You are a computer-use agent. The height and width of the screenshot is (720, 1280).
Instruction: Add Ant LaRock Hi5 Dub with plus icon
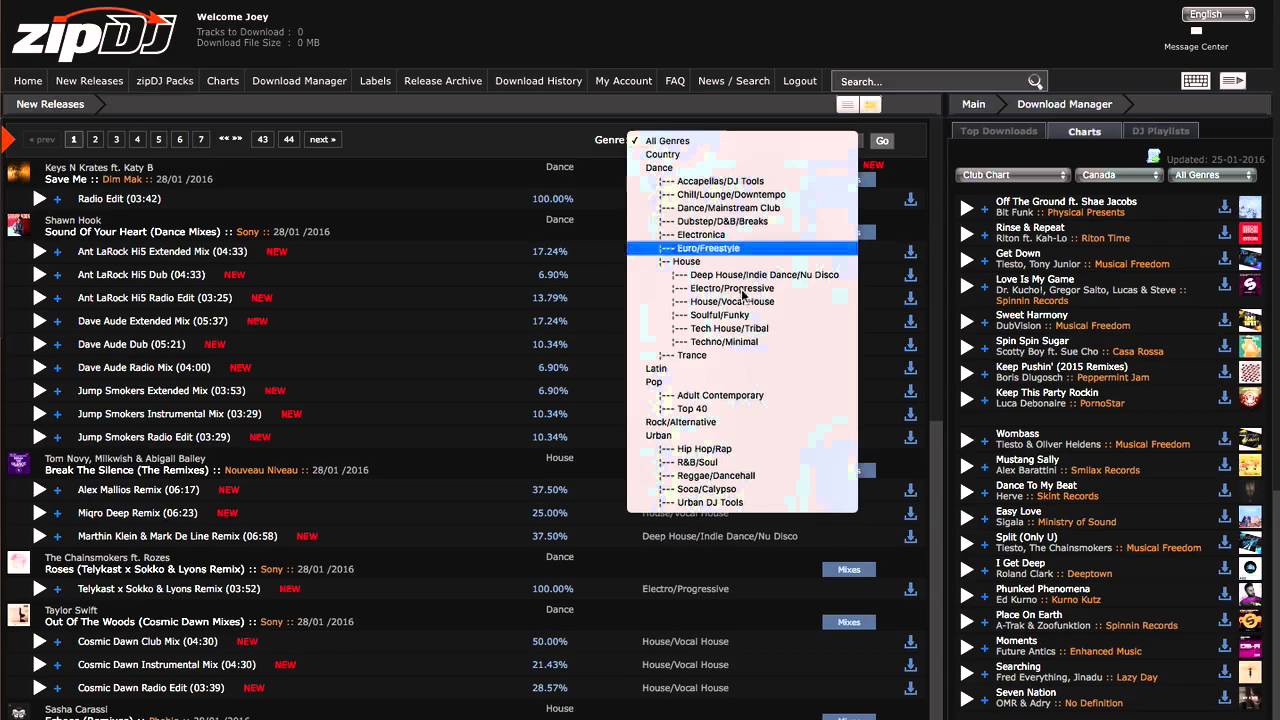pyautogui.click(x=57, y=275)
